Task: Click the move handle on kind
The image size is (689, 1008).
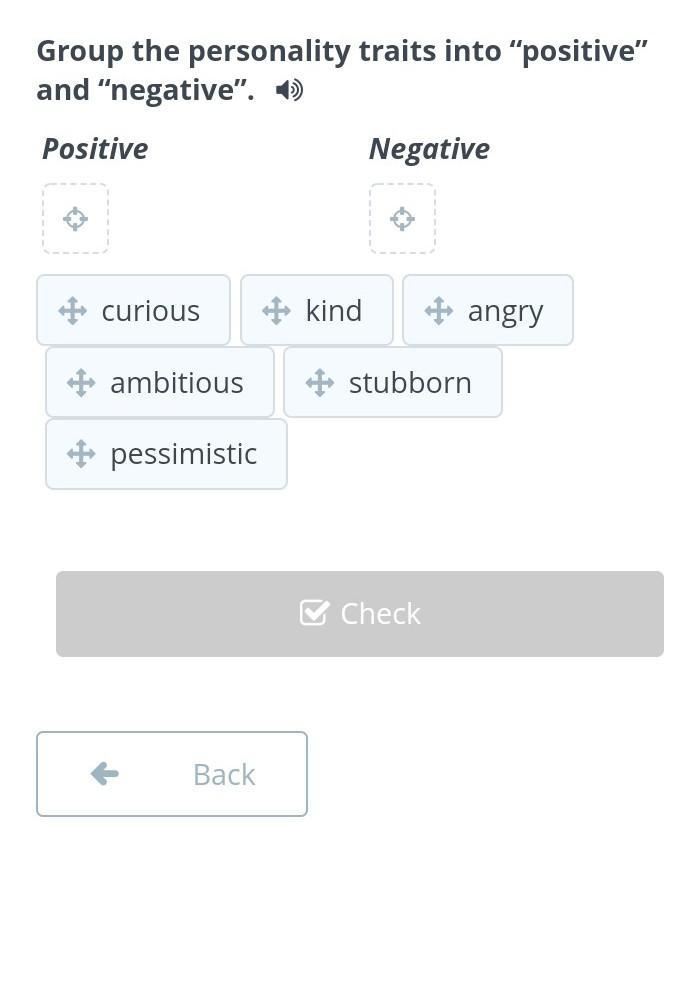Action: tap(276, 310)
